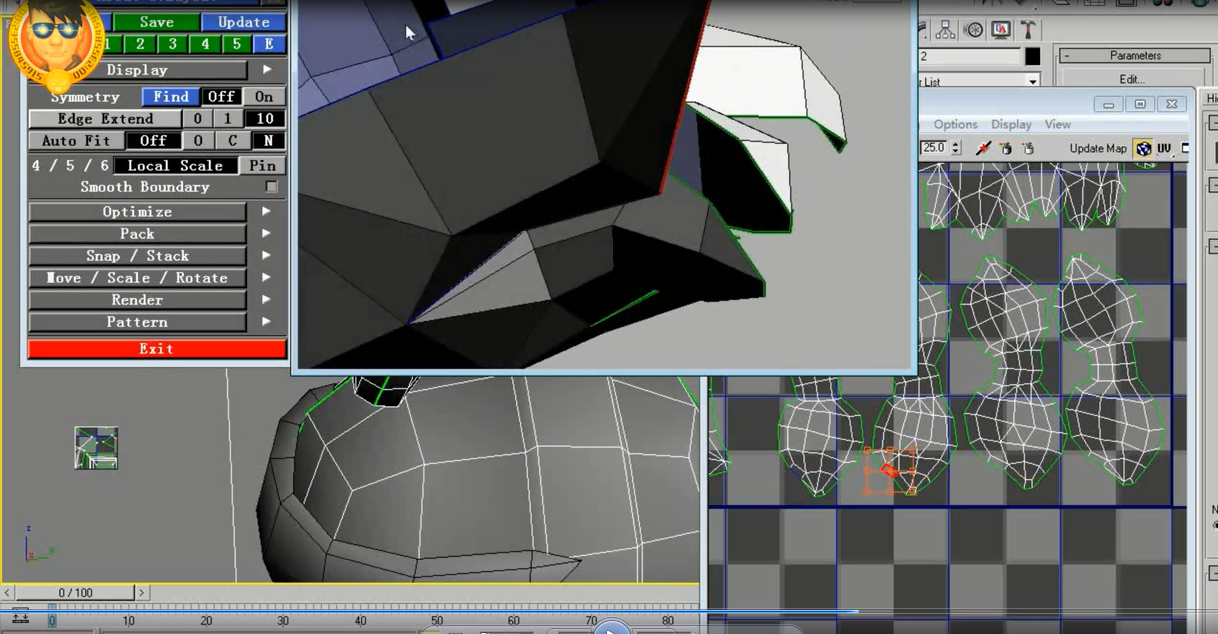This screenshot has height=634, width=1218.
Task: Set Auto Fit to Off
Action: 153,141
